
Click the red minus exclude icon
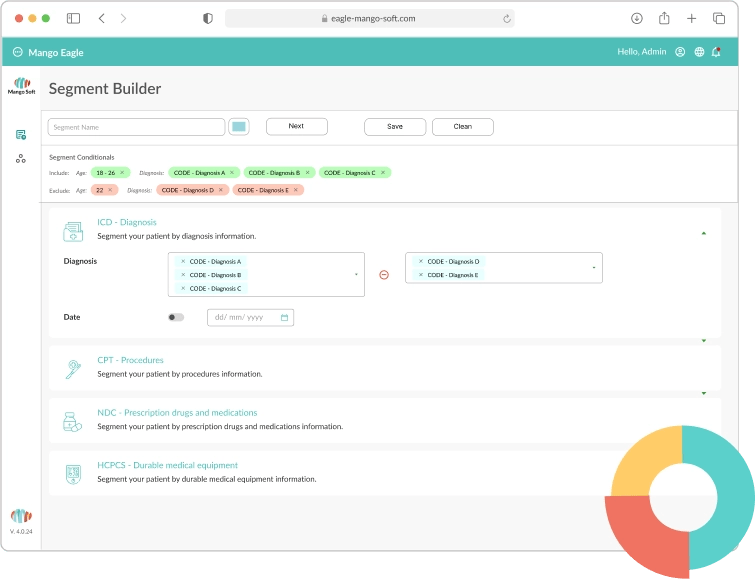point(384,275)
